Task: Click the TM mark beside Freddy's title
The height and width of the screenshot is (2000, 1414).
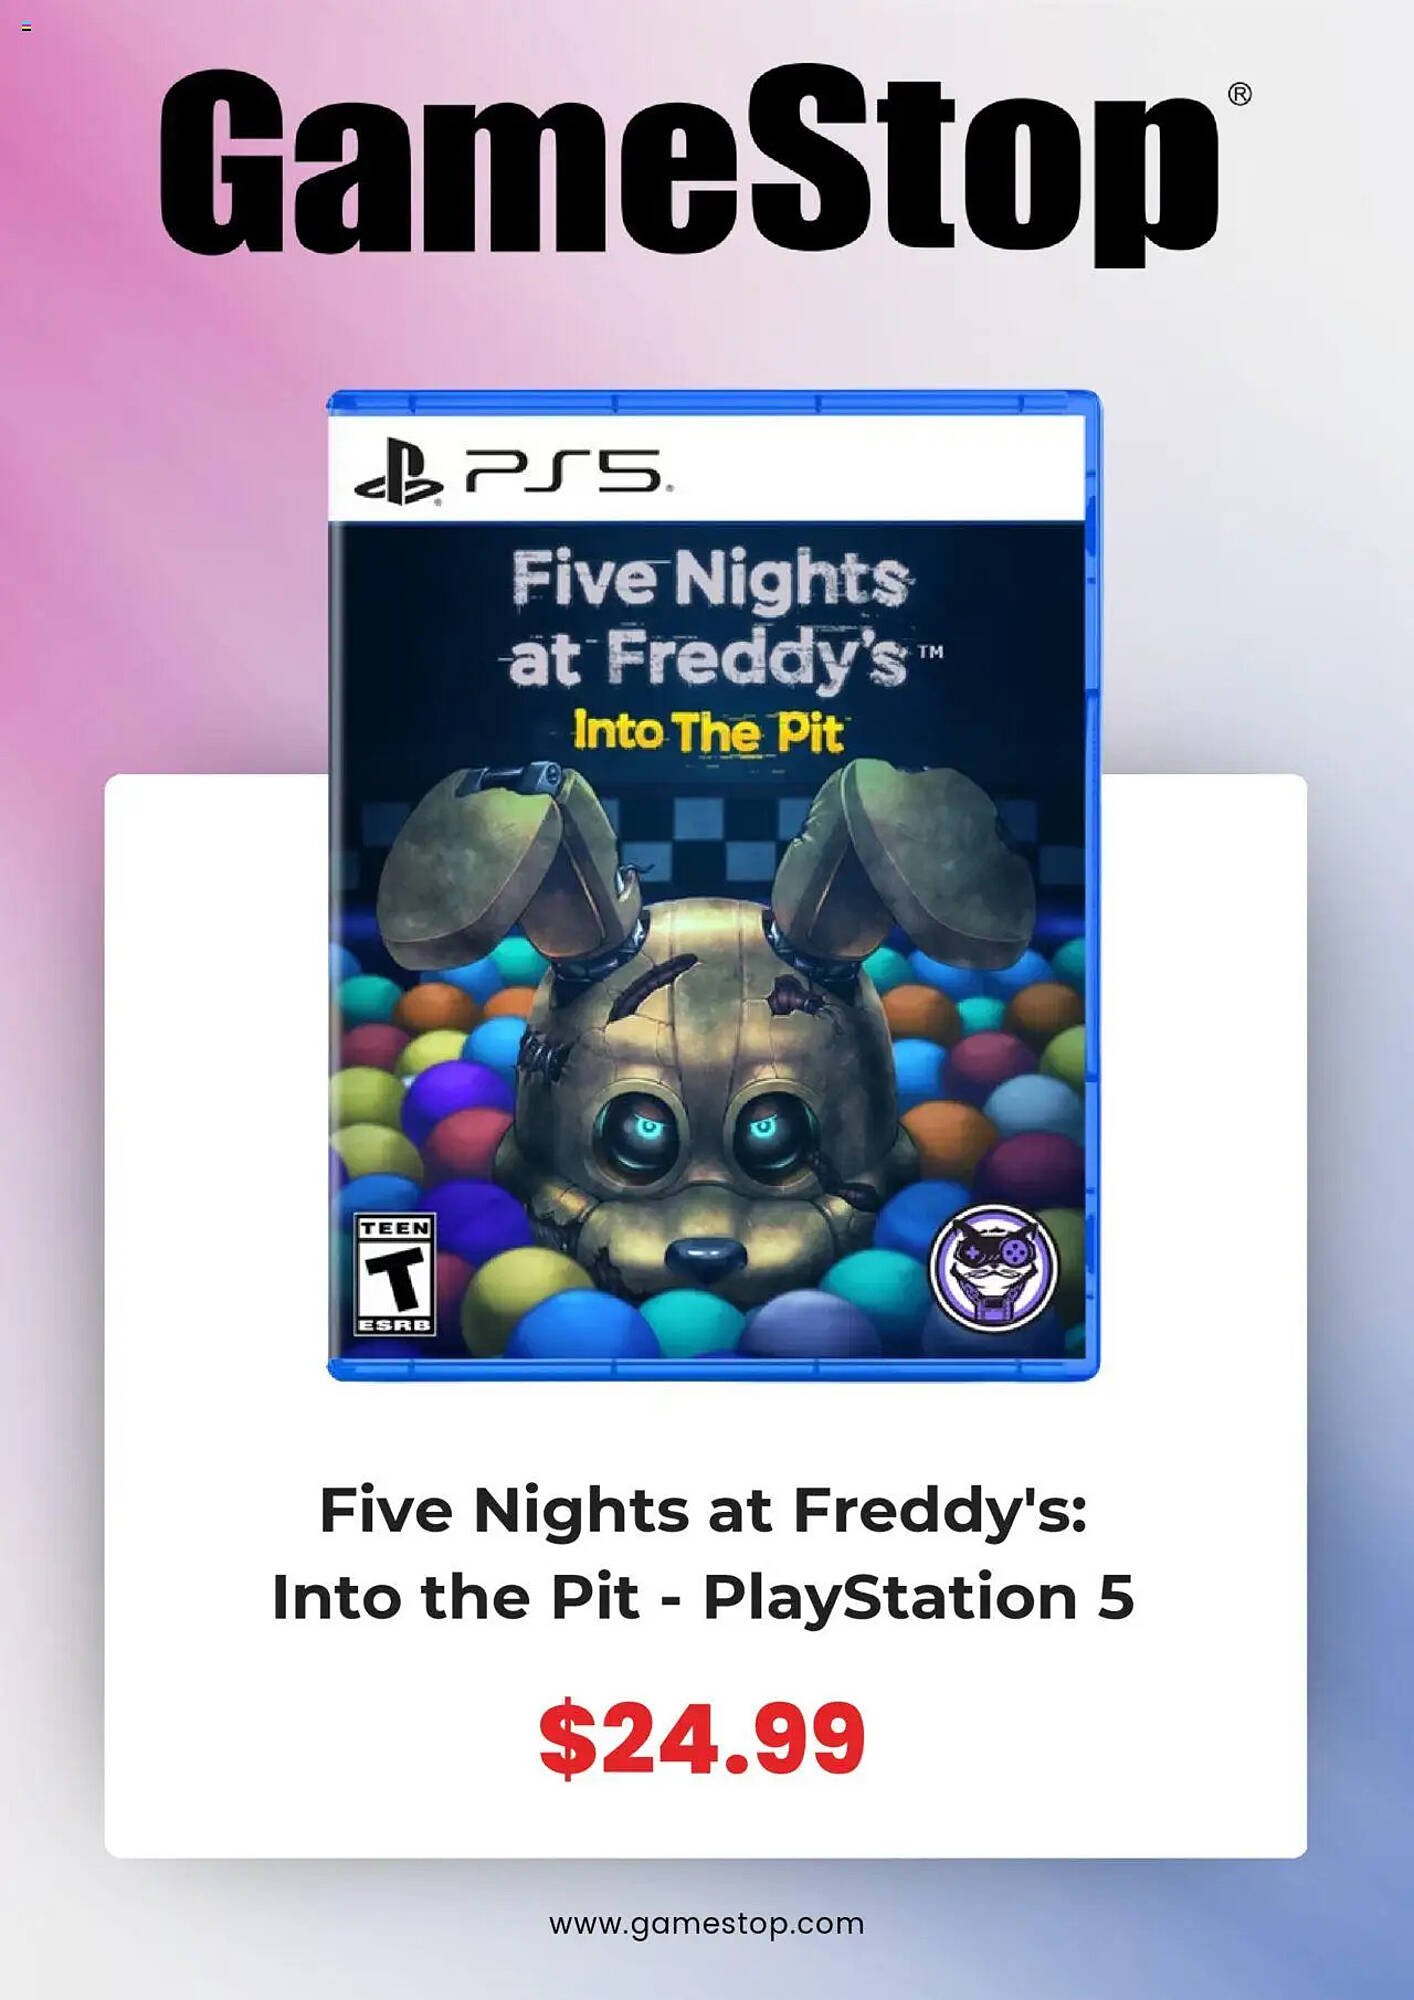Action: coord(930,652)
